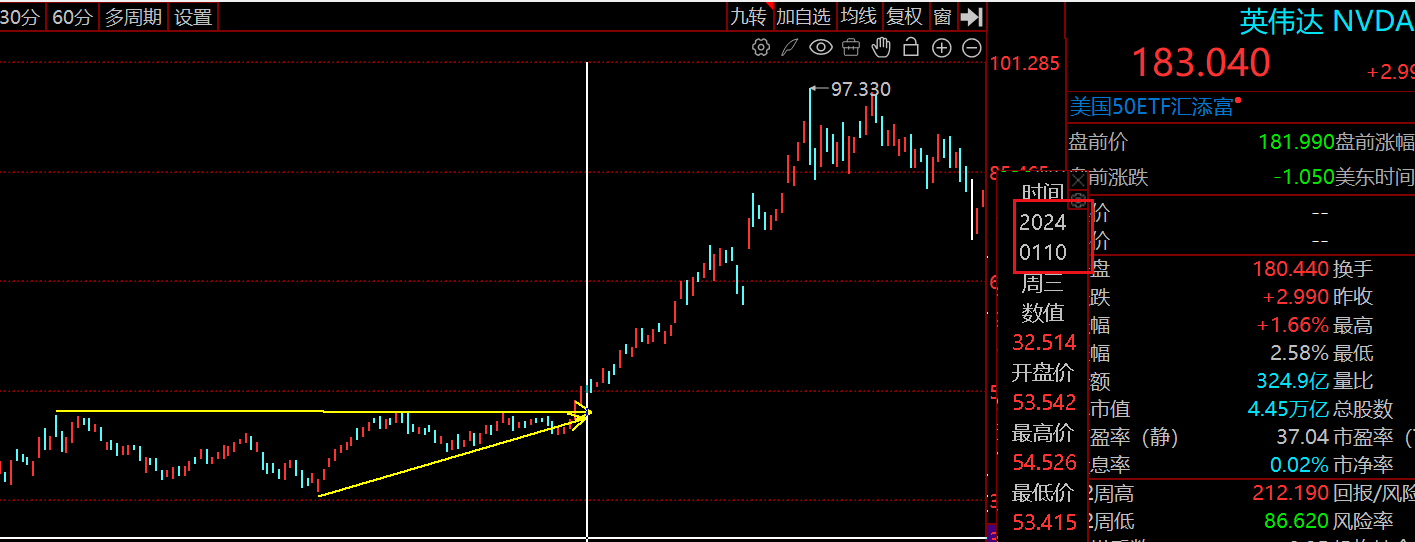The height and width of the screenshot is (542, 1415).
Task: Zoom in with the plus icon
Action: [941, 47]
